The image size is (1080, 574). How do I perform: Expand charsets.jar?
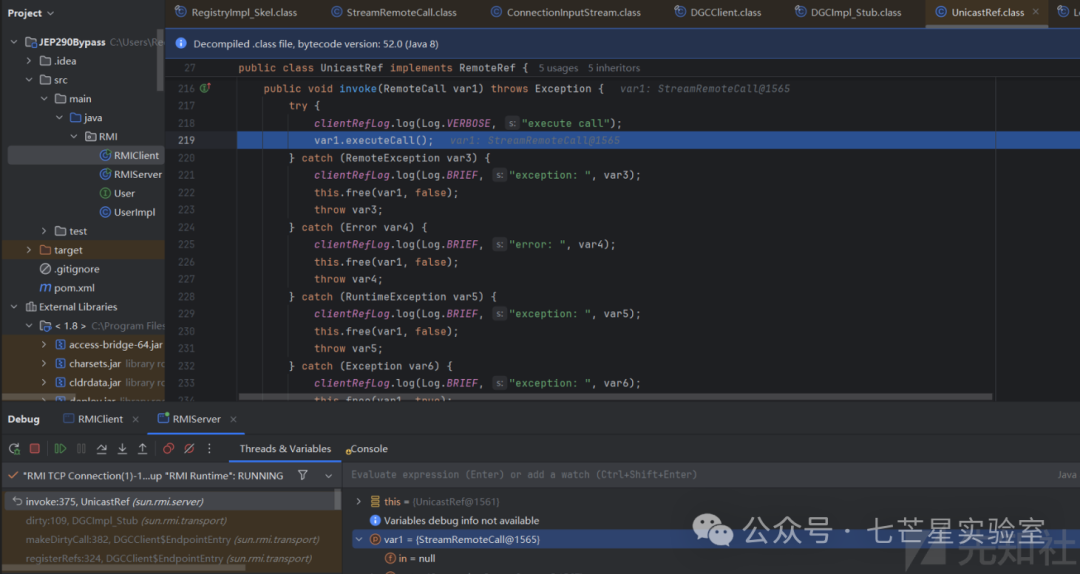pyautogui.click(x=44, y=363)
